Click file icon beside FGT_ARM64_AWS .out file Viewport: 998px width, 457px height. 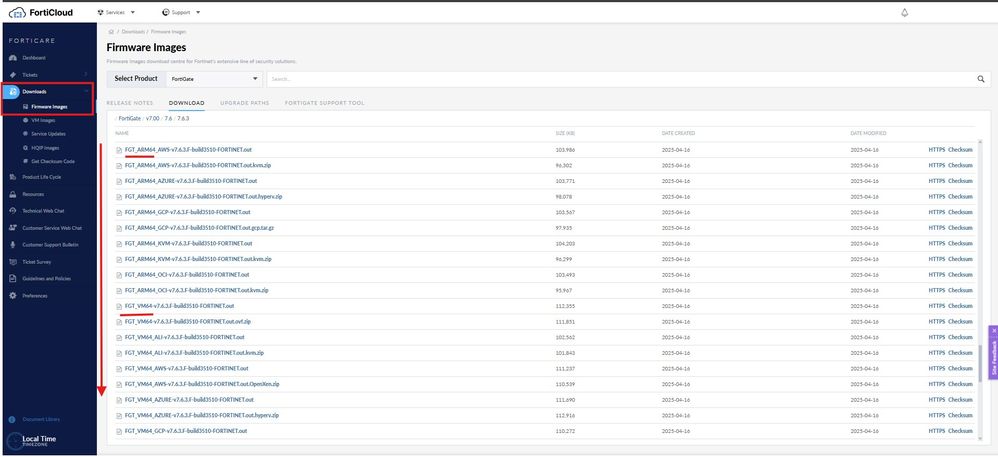[119, 150]
